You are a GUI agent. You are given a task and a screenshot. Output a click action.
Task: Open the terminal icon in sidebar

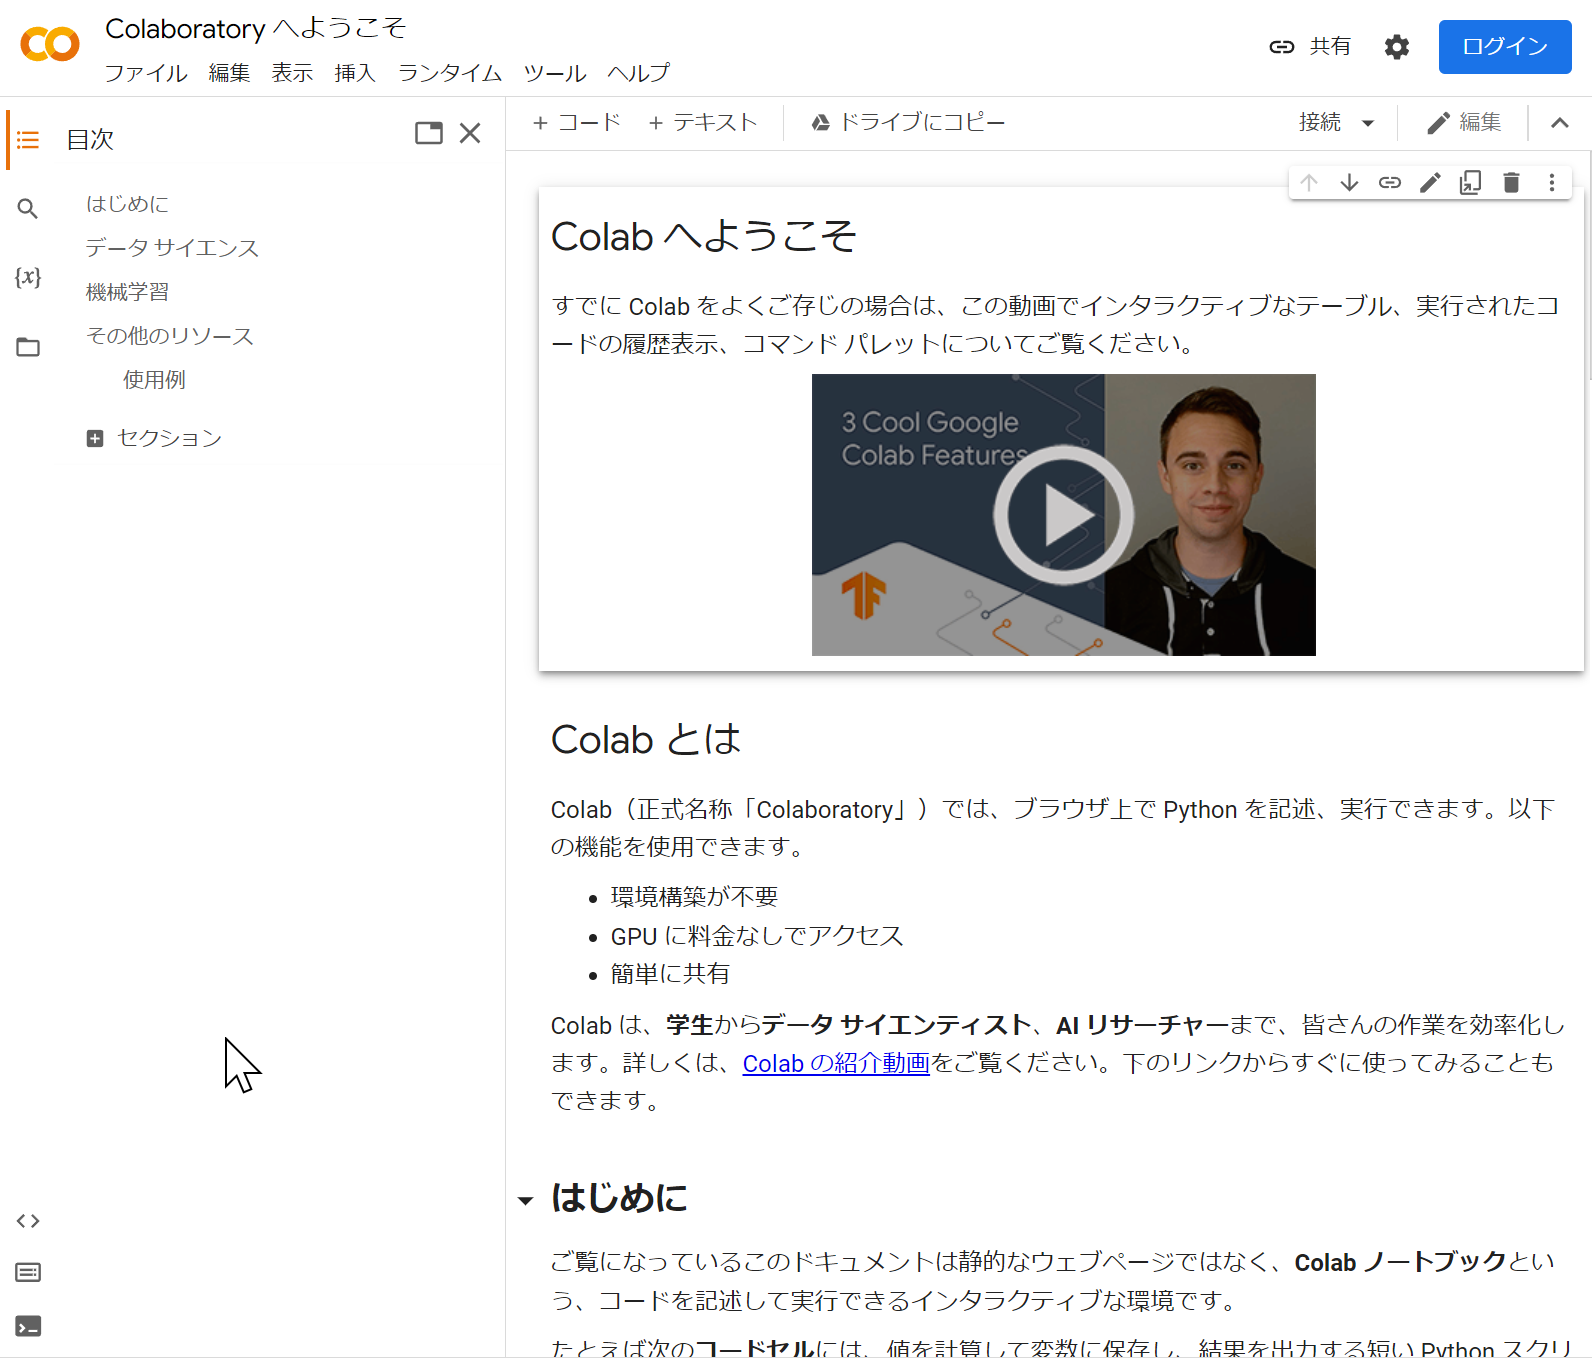click(x=28, y=1327)
